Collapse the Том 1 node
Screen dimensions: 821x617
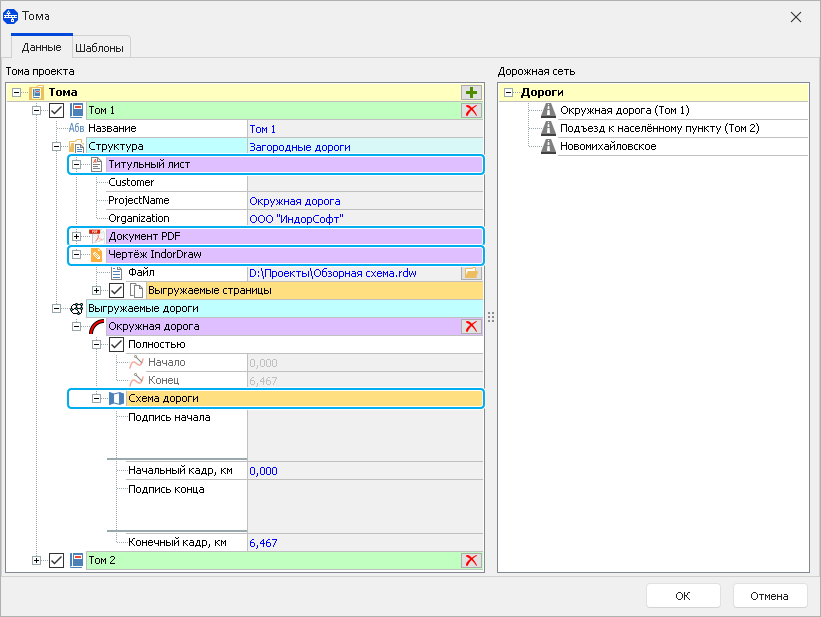[36, 111]
